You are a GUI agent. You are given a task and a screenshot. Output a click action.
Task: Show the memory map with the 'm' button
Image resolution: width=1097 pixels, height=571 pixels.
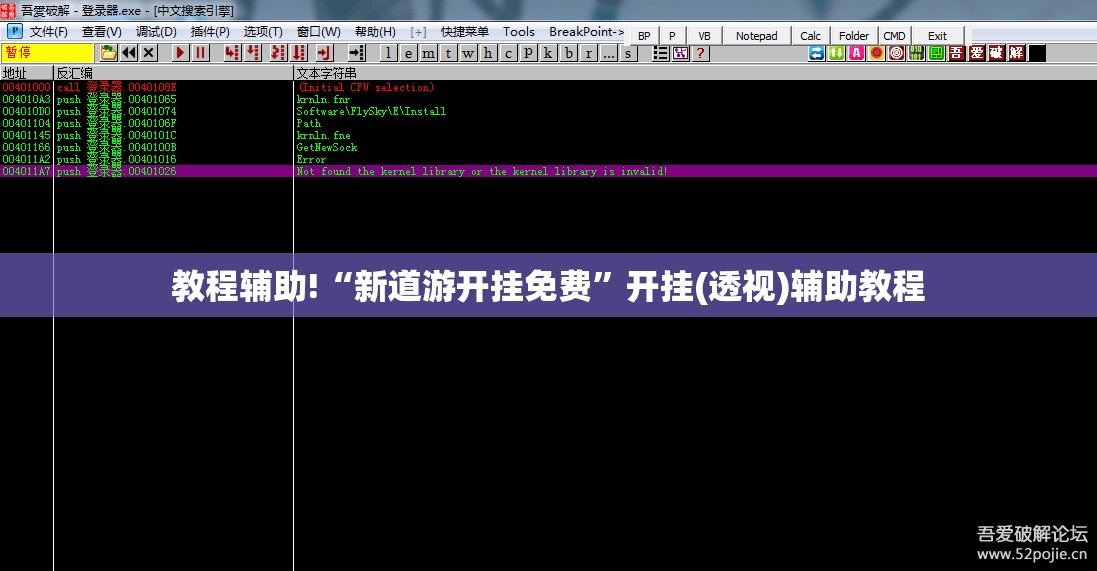coord(429,53)
